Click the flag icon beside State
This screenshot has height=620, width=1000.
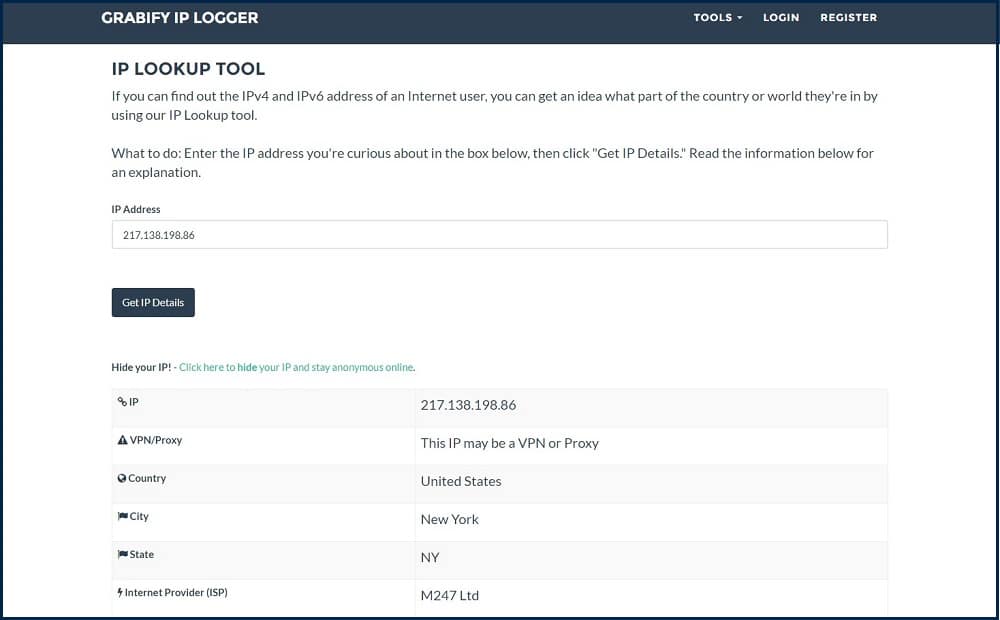pyautogui.click(x=121, y=554)
